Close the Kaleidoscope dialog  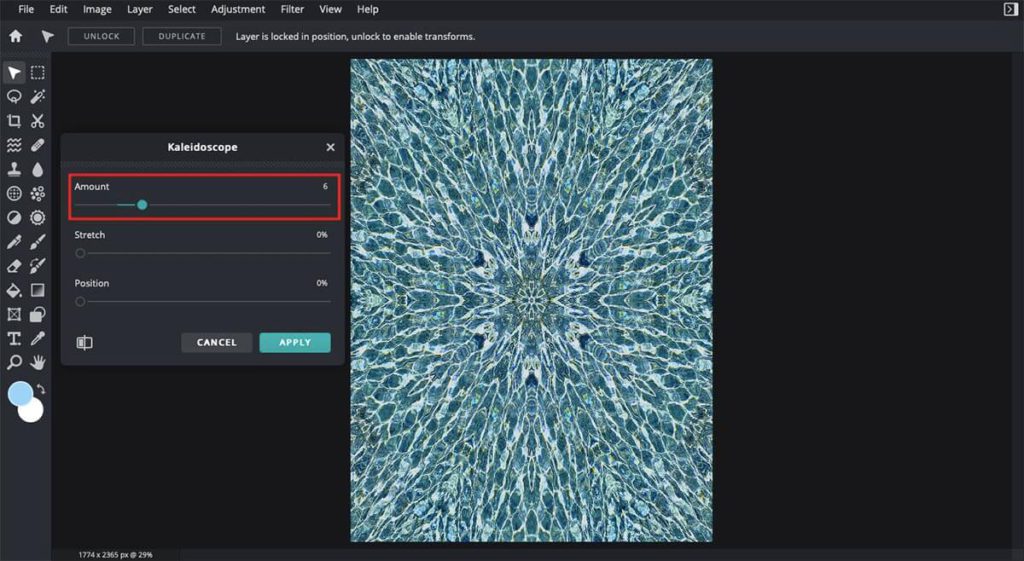pos(331,147)
